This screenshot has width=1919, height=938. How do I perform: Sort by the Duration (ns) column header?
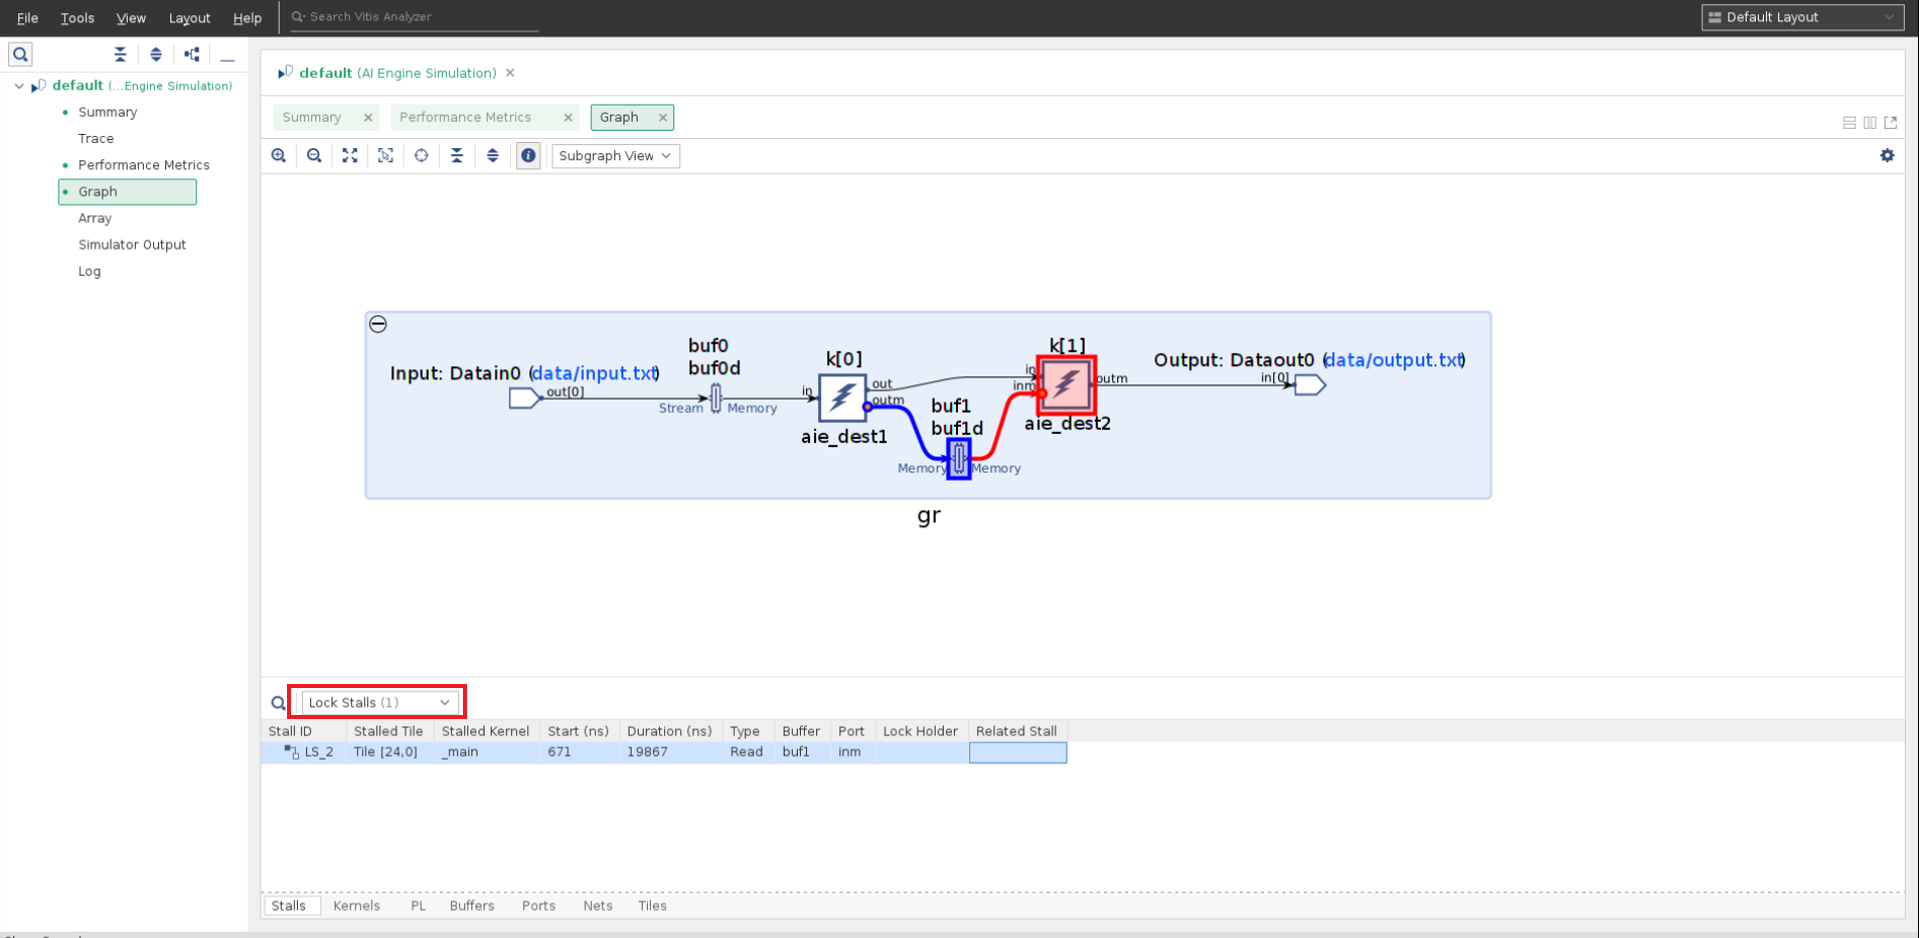[x=669, y=731]
